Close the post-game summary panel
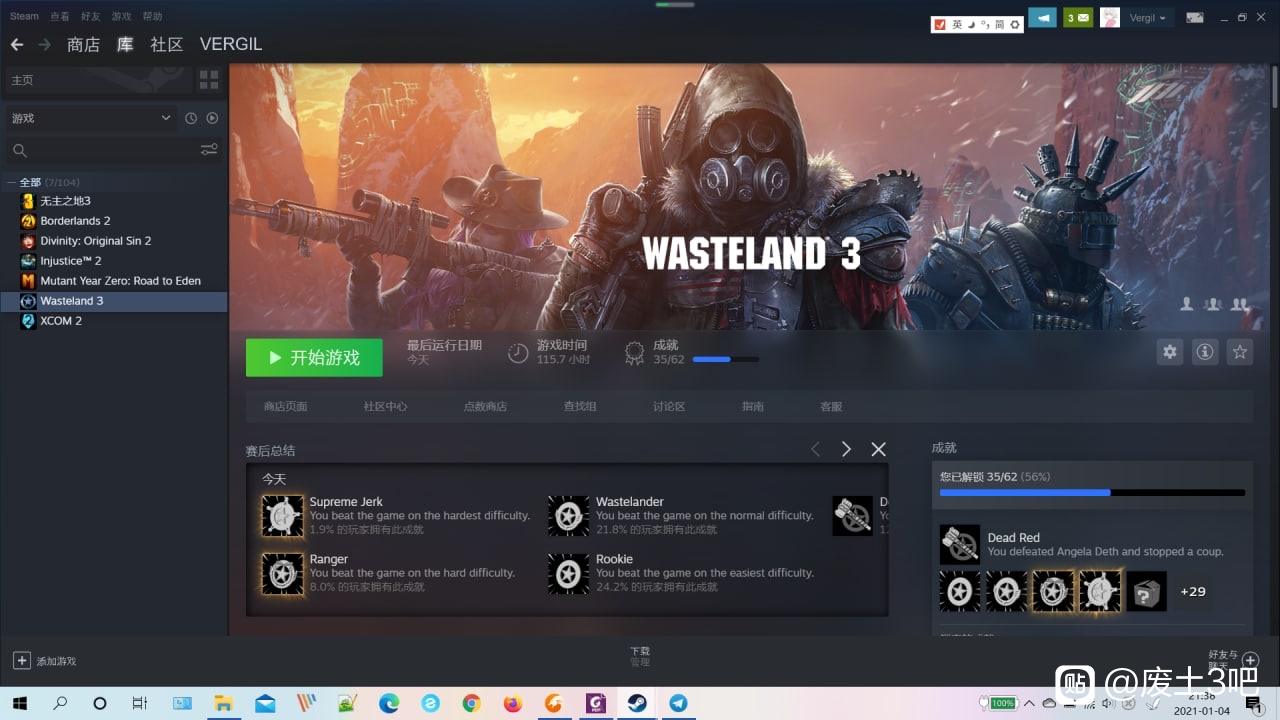1280x720 pixels. coord(878,449)
